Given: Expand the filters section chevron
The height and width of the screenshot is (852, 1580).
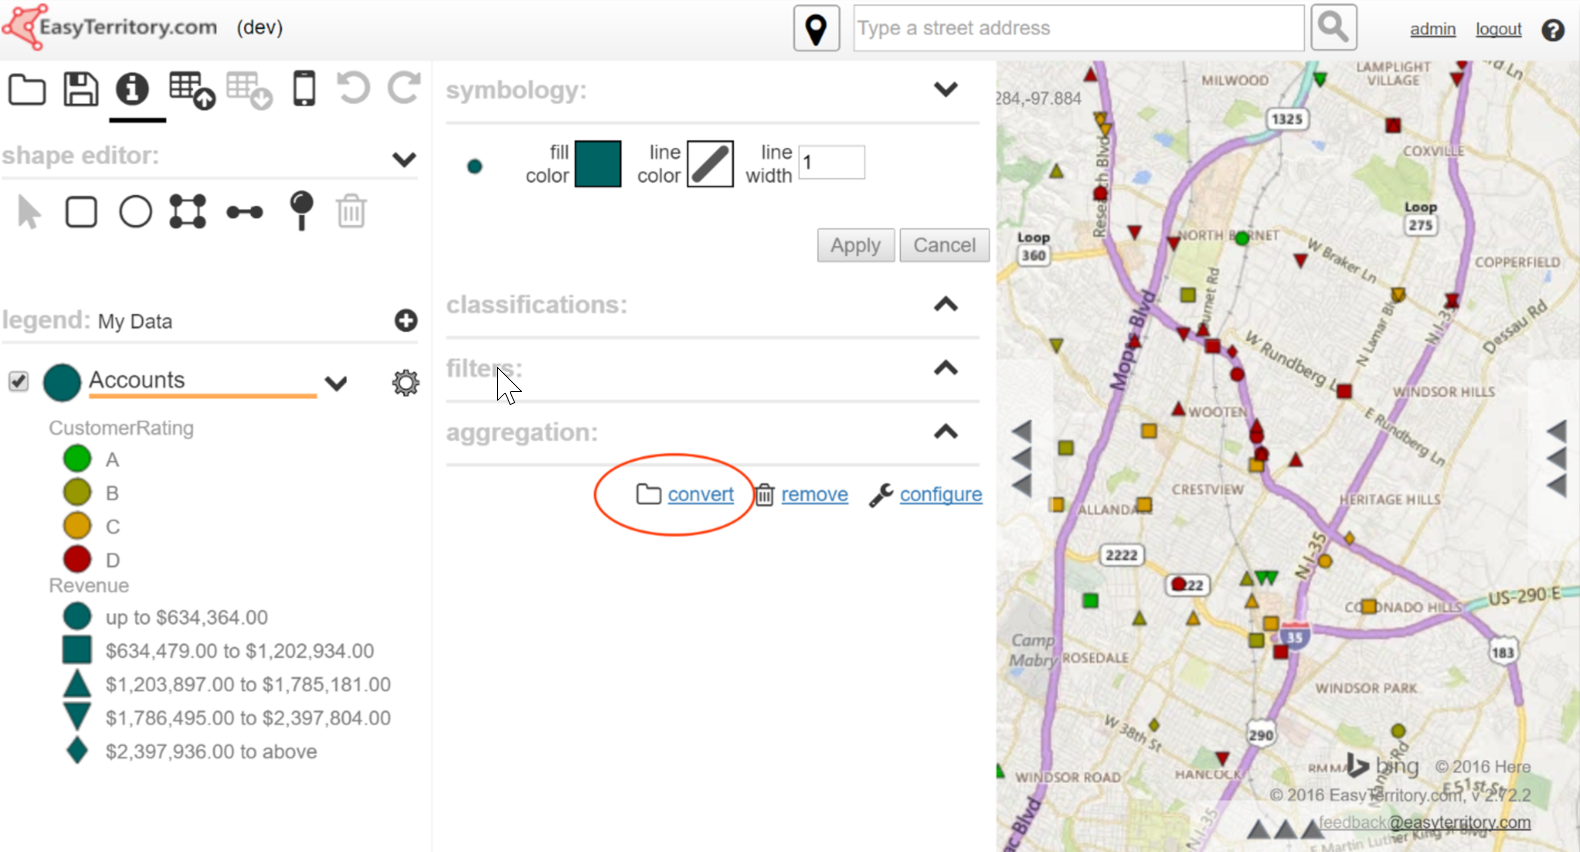Looking at the screenshot, I should 945,368.
